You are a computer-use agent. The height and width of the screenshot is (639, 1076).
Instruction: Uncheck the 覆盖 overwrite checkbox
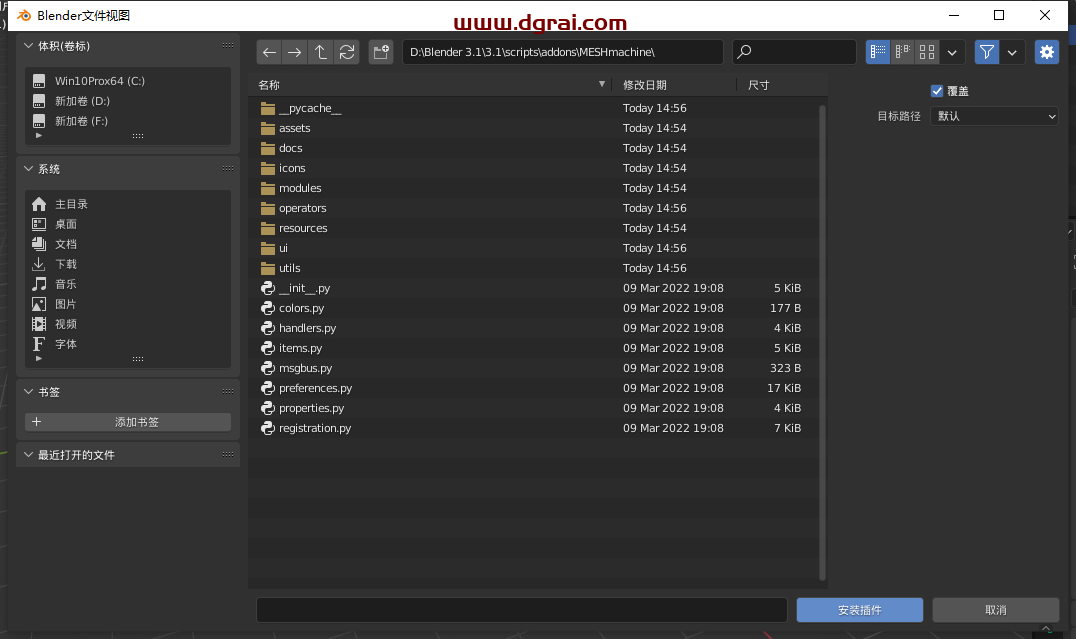click(937, 91)
